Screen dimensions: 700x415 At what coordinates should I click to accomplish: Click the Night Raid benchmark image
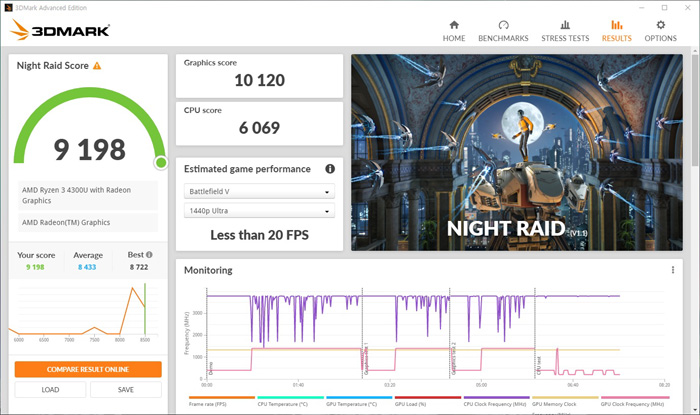point(517,152)
